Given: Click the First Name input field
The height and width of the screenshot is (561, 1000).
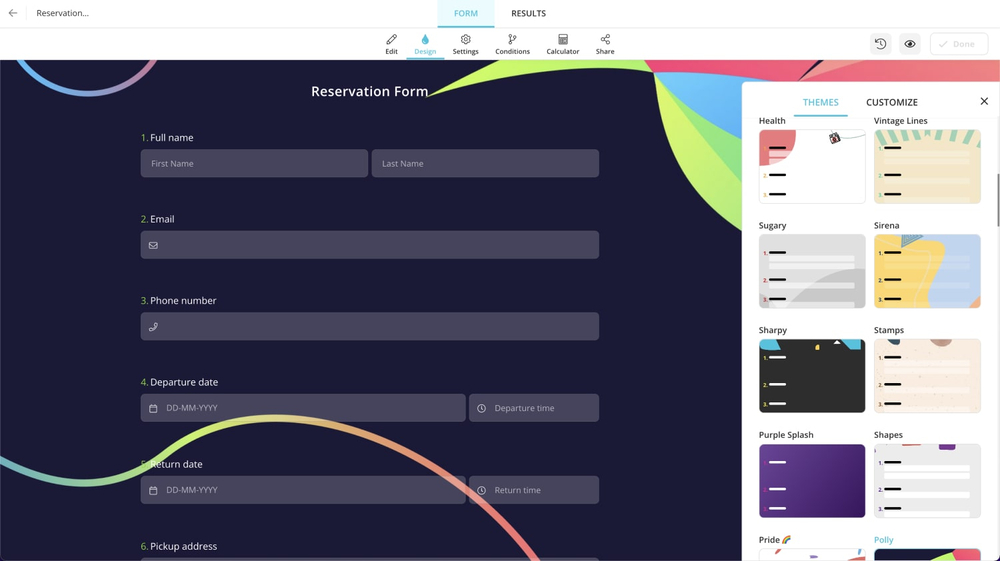Looking at the screenshot, I should 254,163.
